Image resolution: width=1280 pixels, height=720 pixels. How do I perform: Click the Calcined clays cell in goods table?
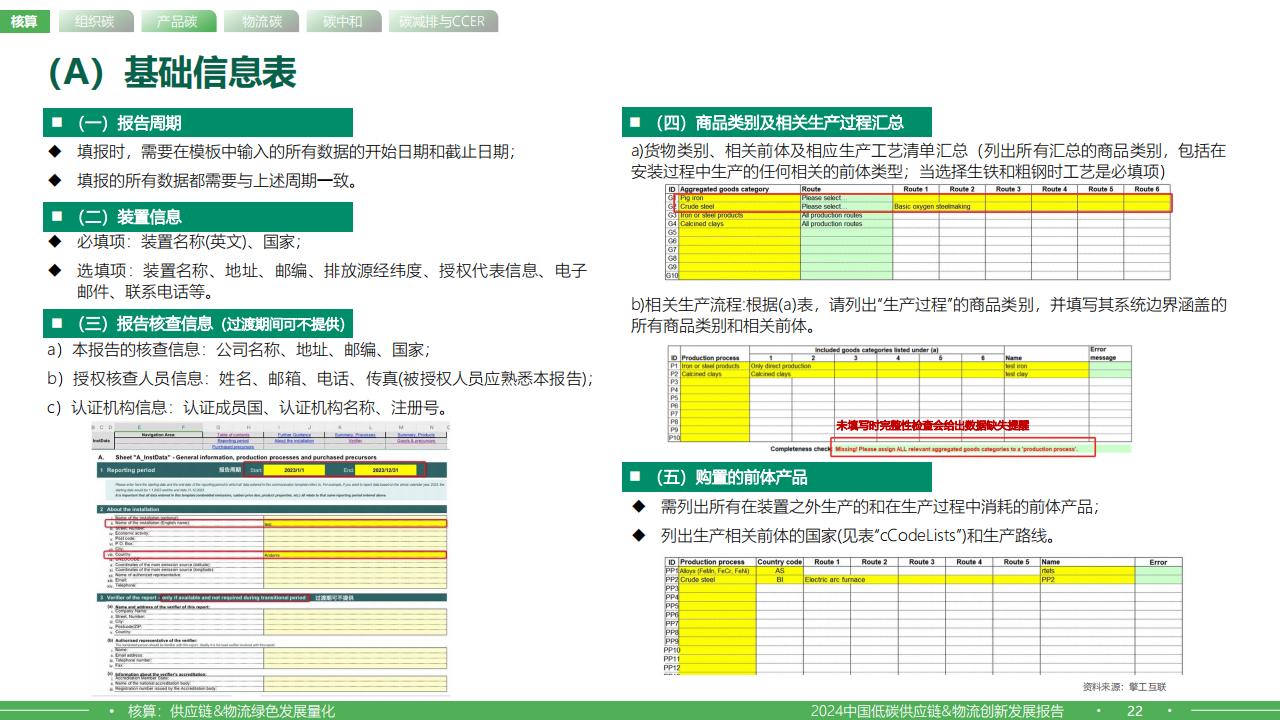(x=739, y=224)
